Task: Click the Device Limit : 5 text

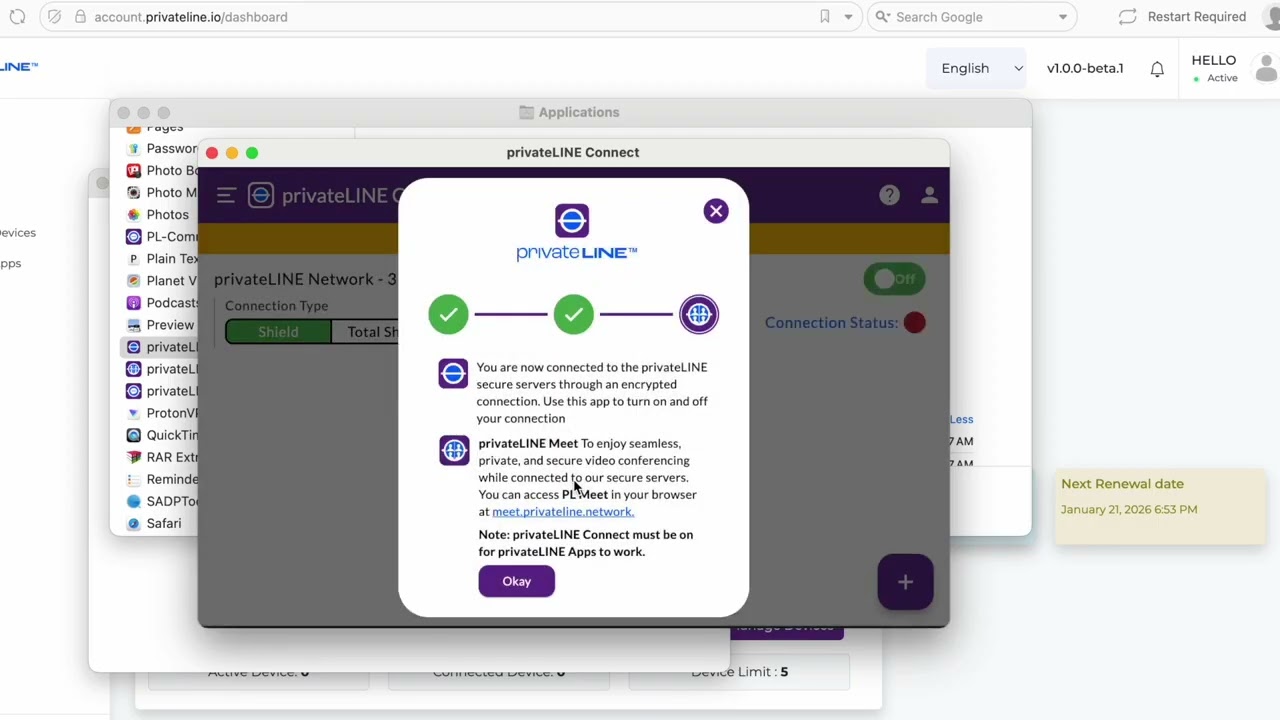Action: (x=739, y=672)
